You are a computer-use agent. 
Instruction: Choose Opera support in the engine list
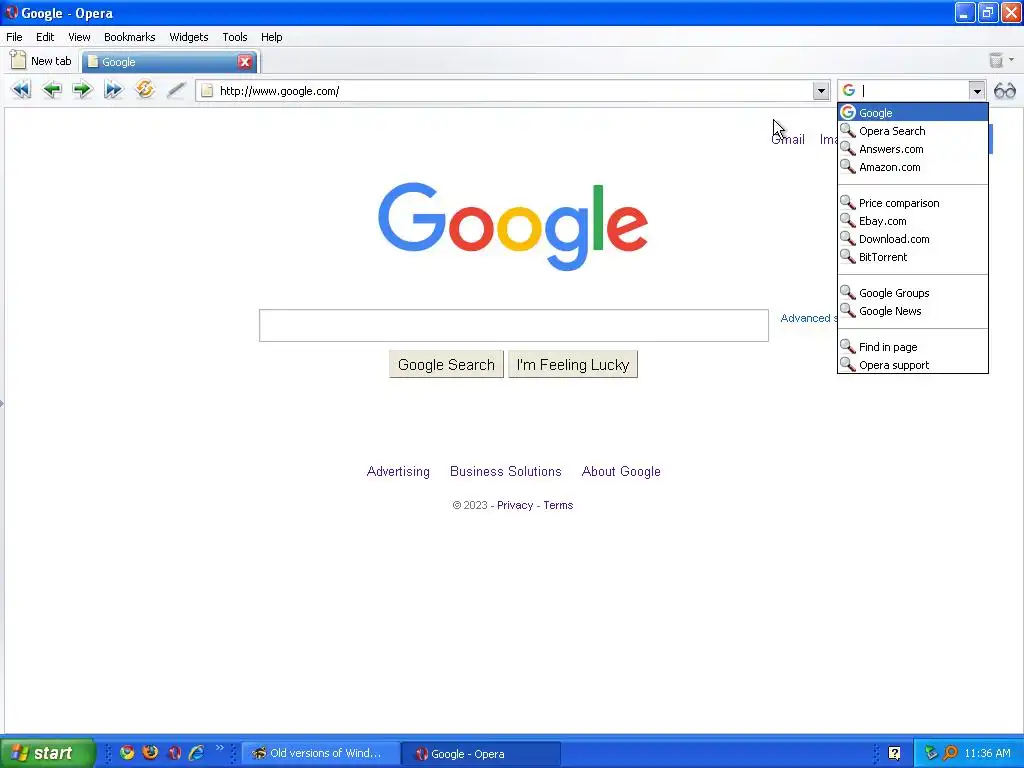pos(913,364)
